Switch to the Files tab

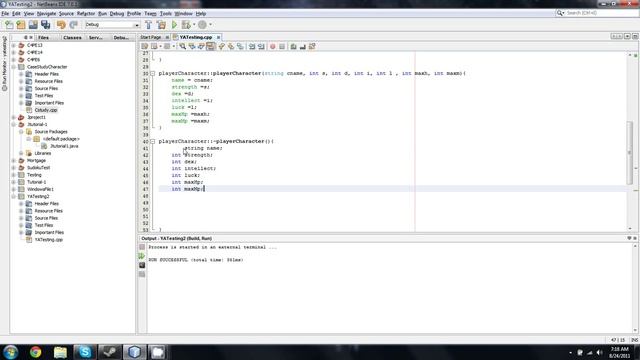[x=43, y=38]
